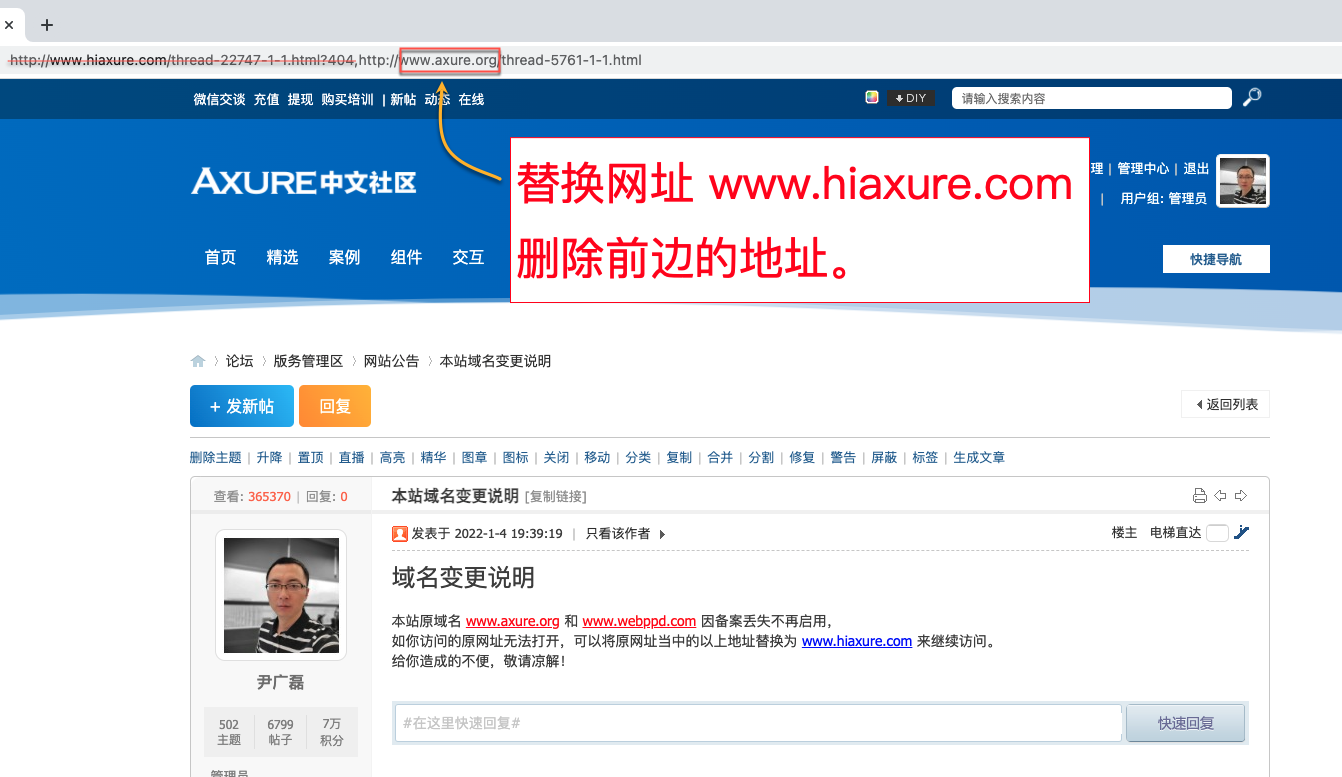This screenshot has height=777, width=1342.
Task: Click 屏蔽 moderation link
Action: 884,457
